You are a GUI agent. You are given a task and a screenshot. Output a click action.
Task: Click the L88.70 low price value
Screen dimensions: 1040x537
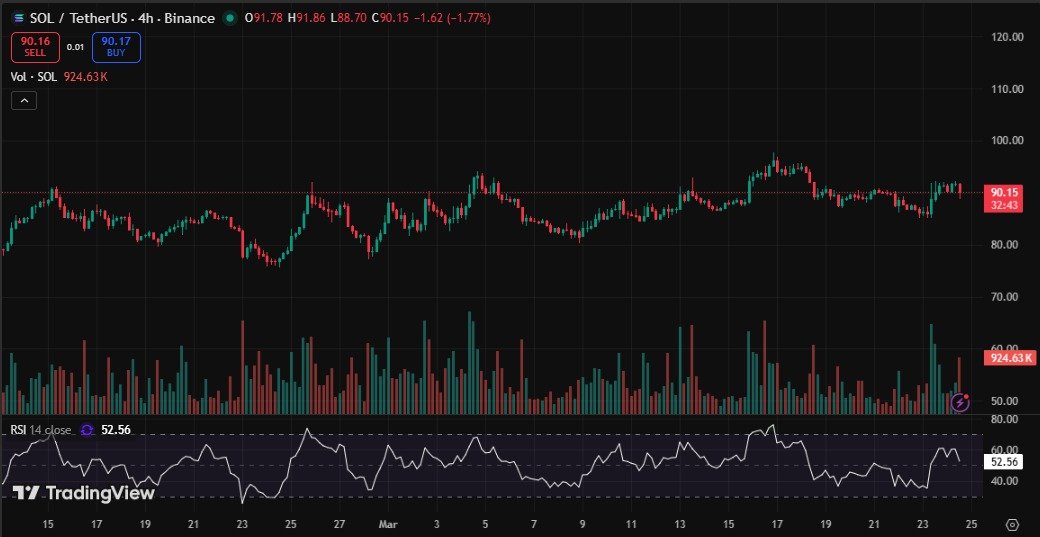(348, 19)
